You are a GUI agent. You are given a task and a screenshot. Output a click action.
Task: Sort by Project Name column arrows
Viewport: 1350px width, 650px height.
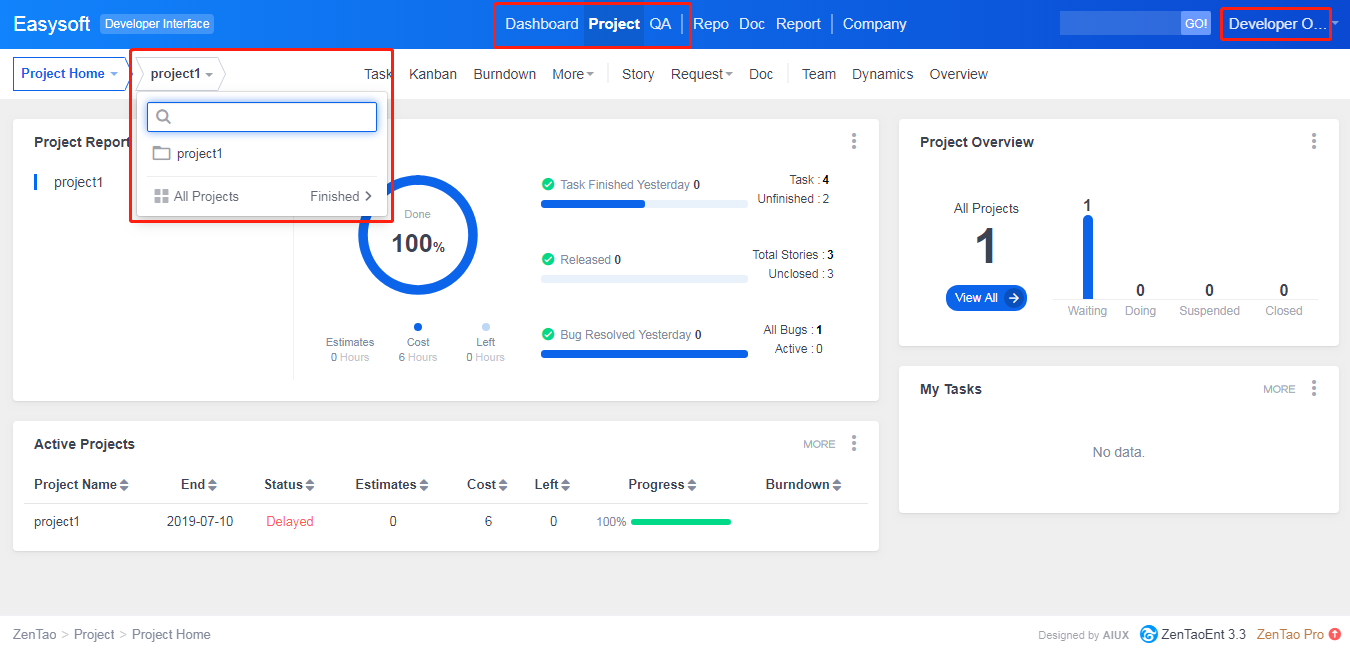[124, 485]
